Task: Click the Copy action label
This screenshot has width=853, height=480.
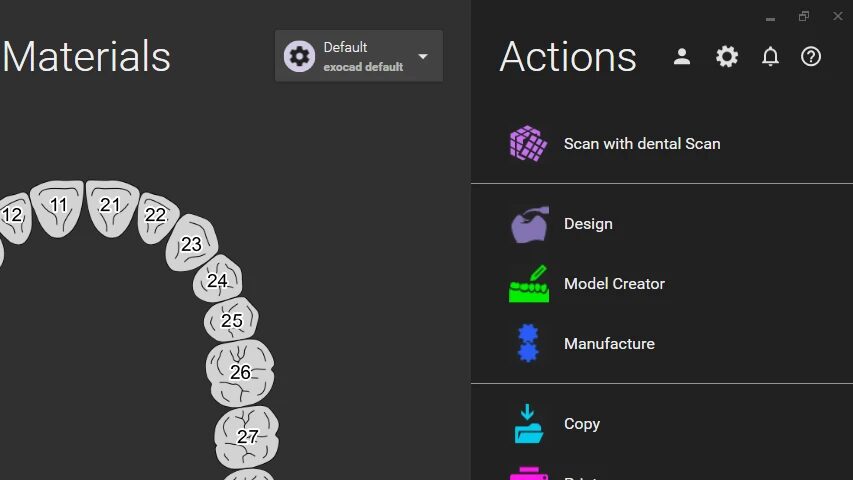Action: click(582, 424)
